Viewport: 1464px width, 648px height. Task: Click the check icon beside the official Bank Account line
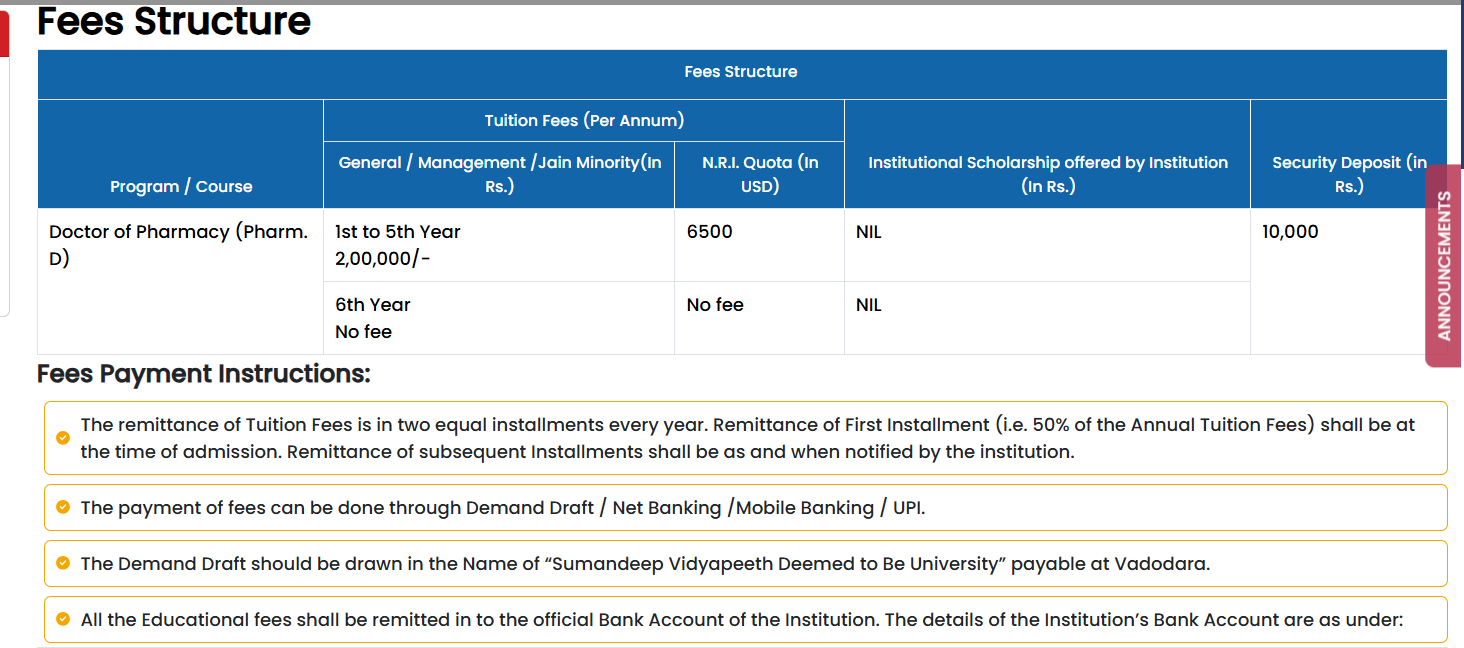tap(63, 619)
